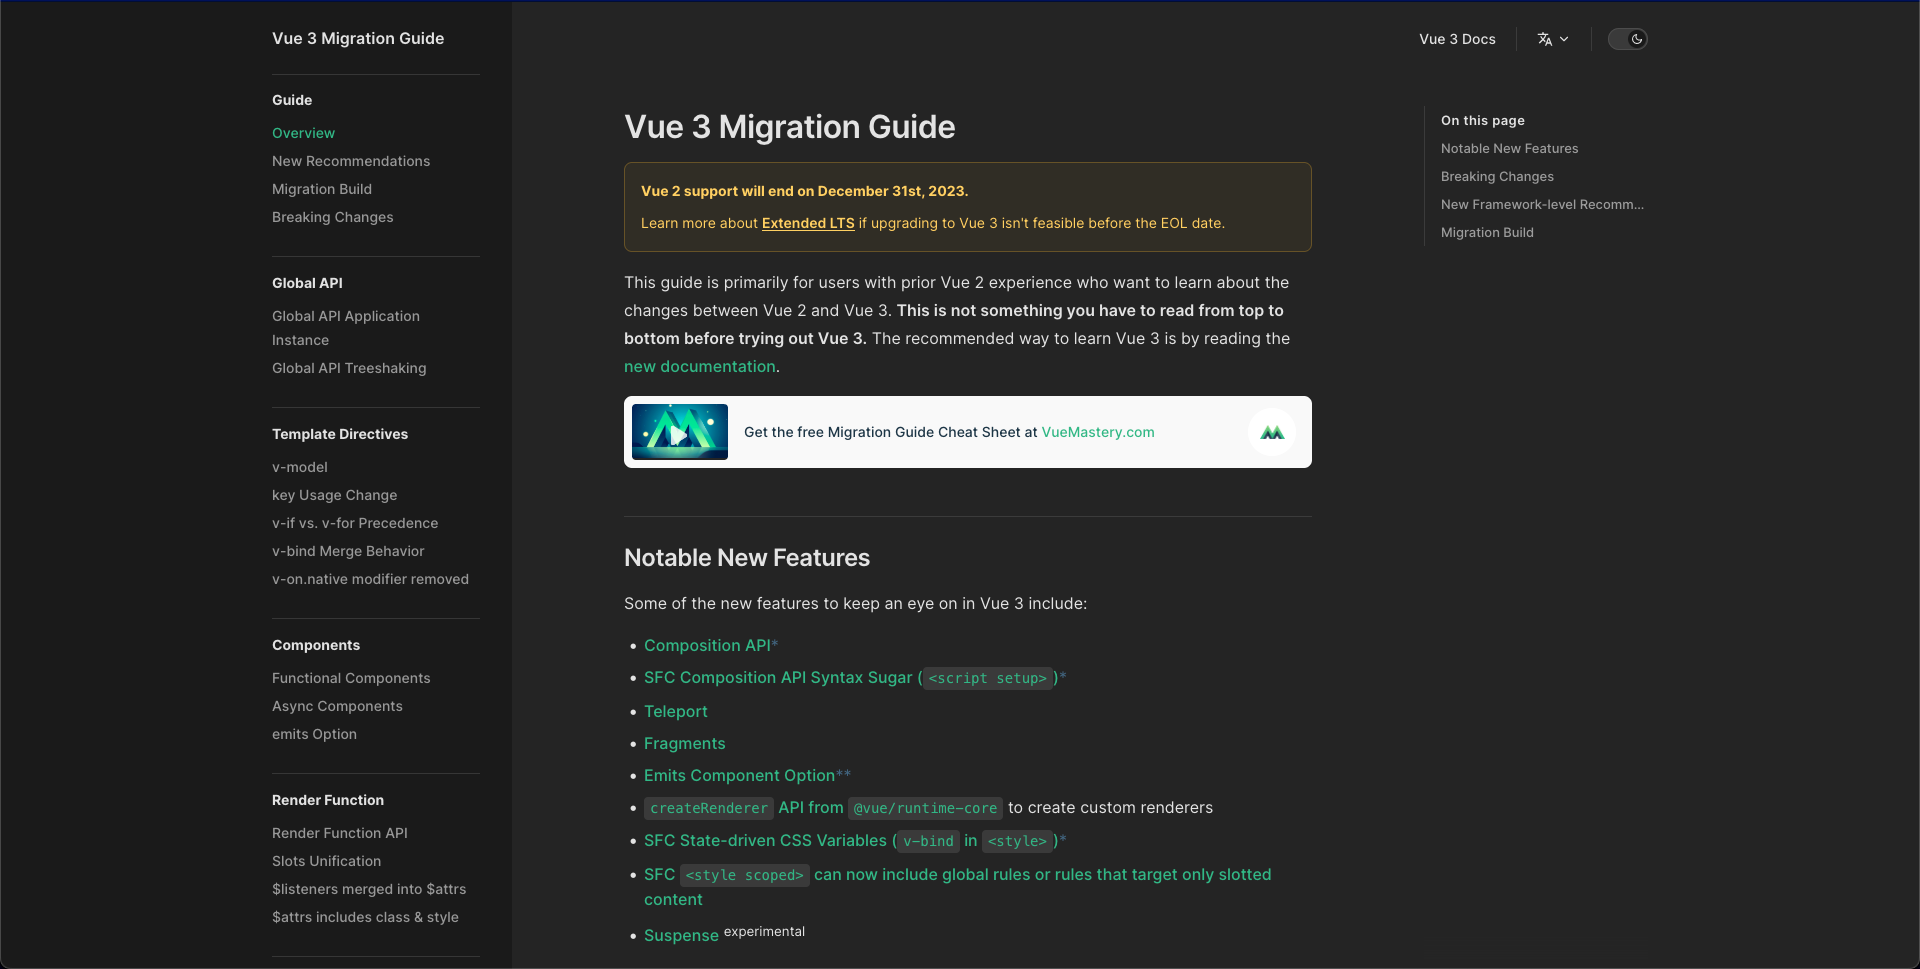
Task: Open emits Option sidebar page
Action: tap(314, 734)
